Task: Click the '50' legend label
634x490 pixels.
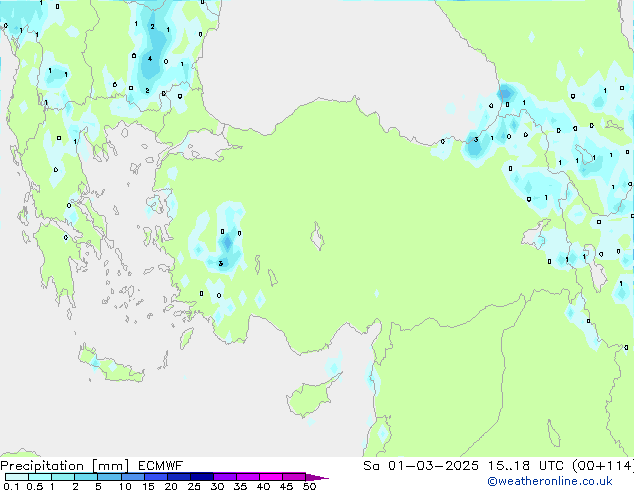Action: [310, 486]
